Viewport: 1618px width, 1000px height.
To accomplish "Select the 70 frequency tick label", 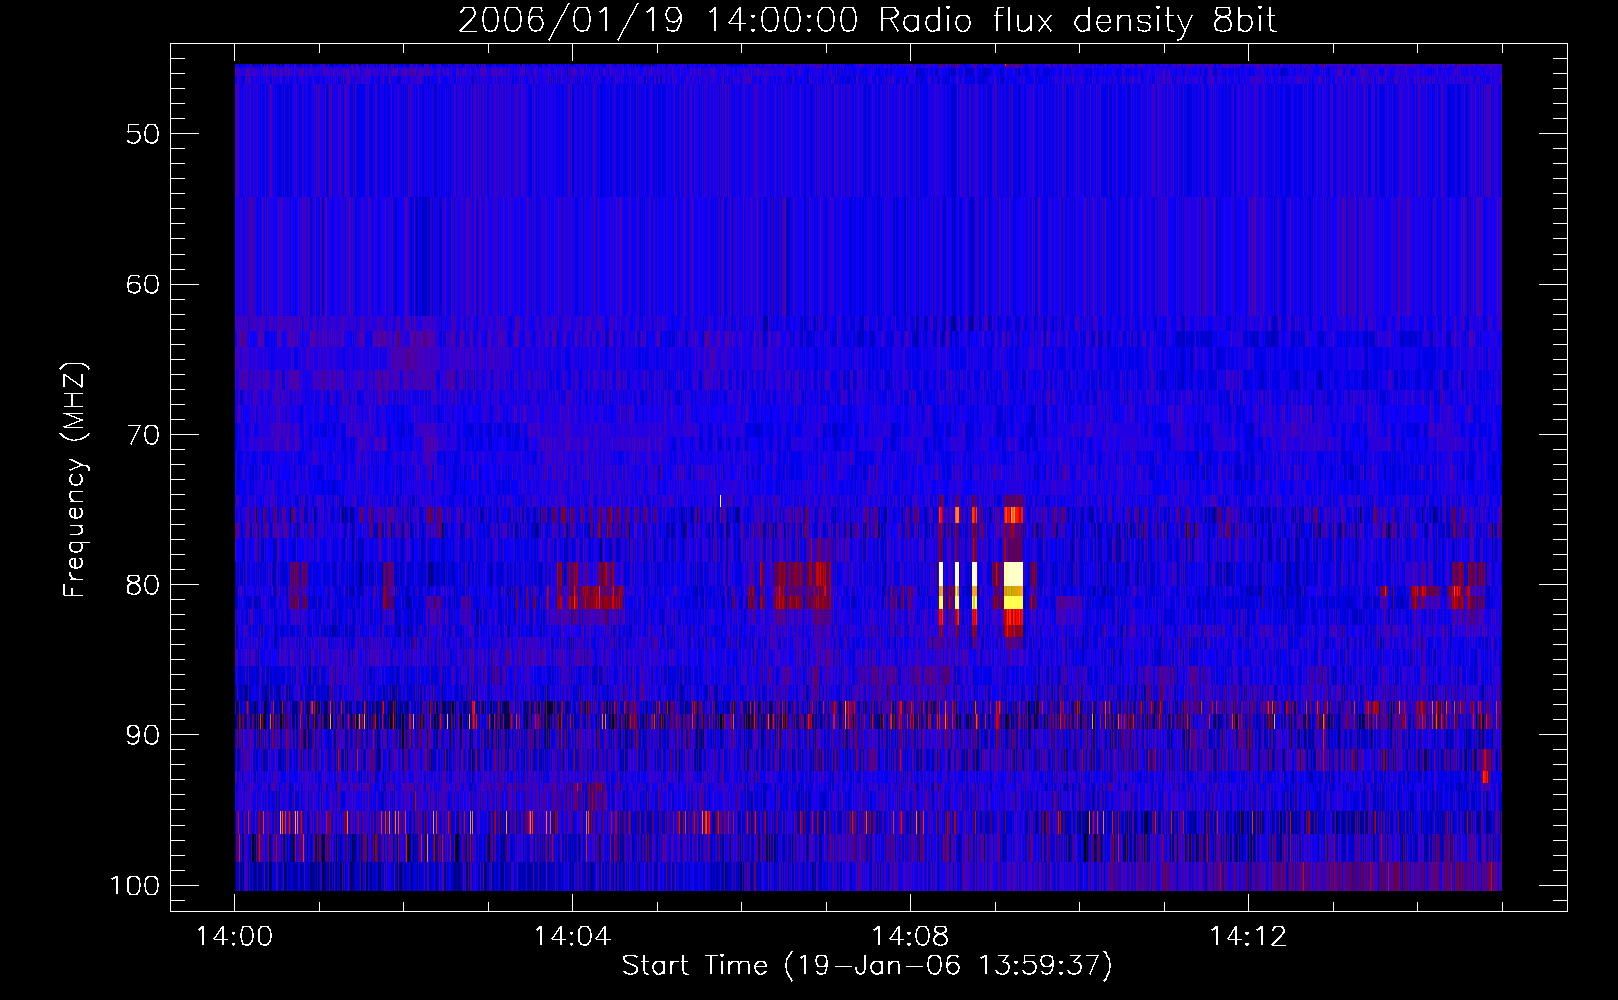I will coord(143,435).
